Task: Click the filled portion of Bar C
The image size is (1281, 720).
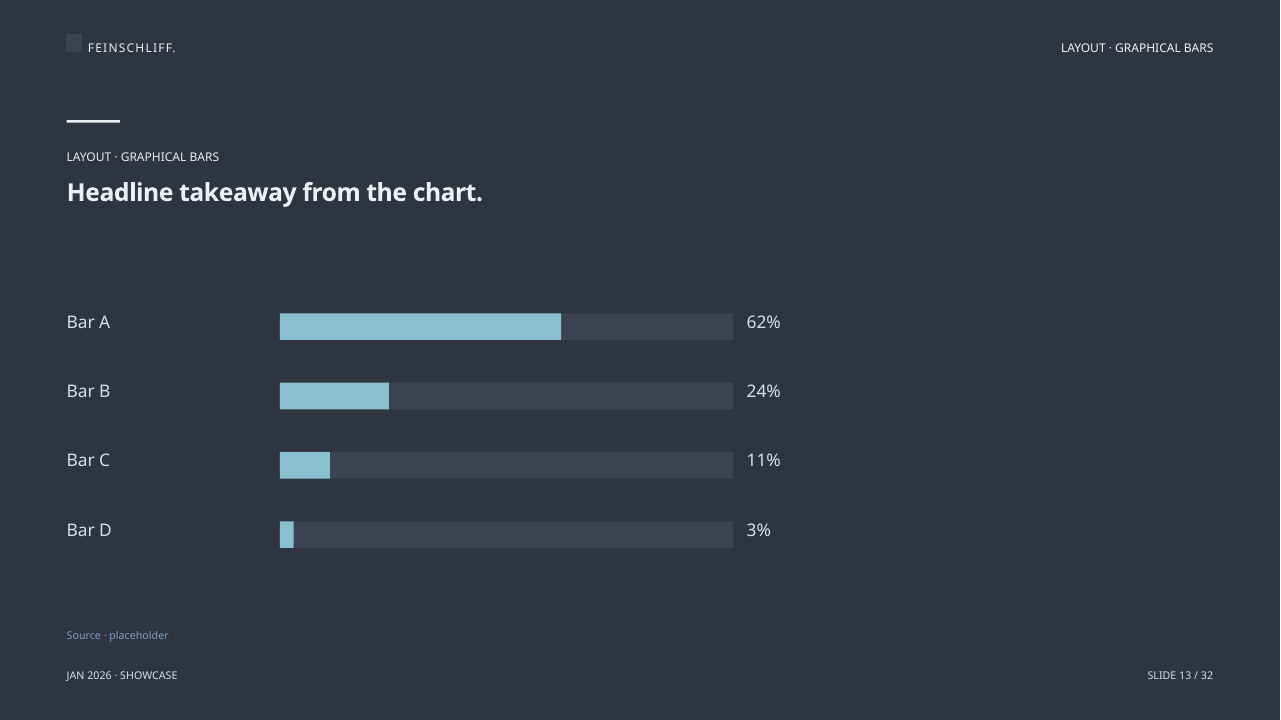Action: [305, 465]
